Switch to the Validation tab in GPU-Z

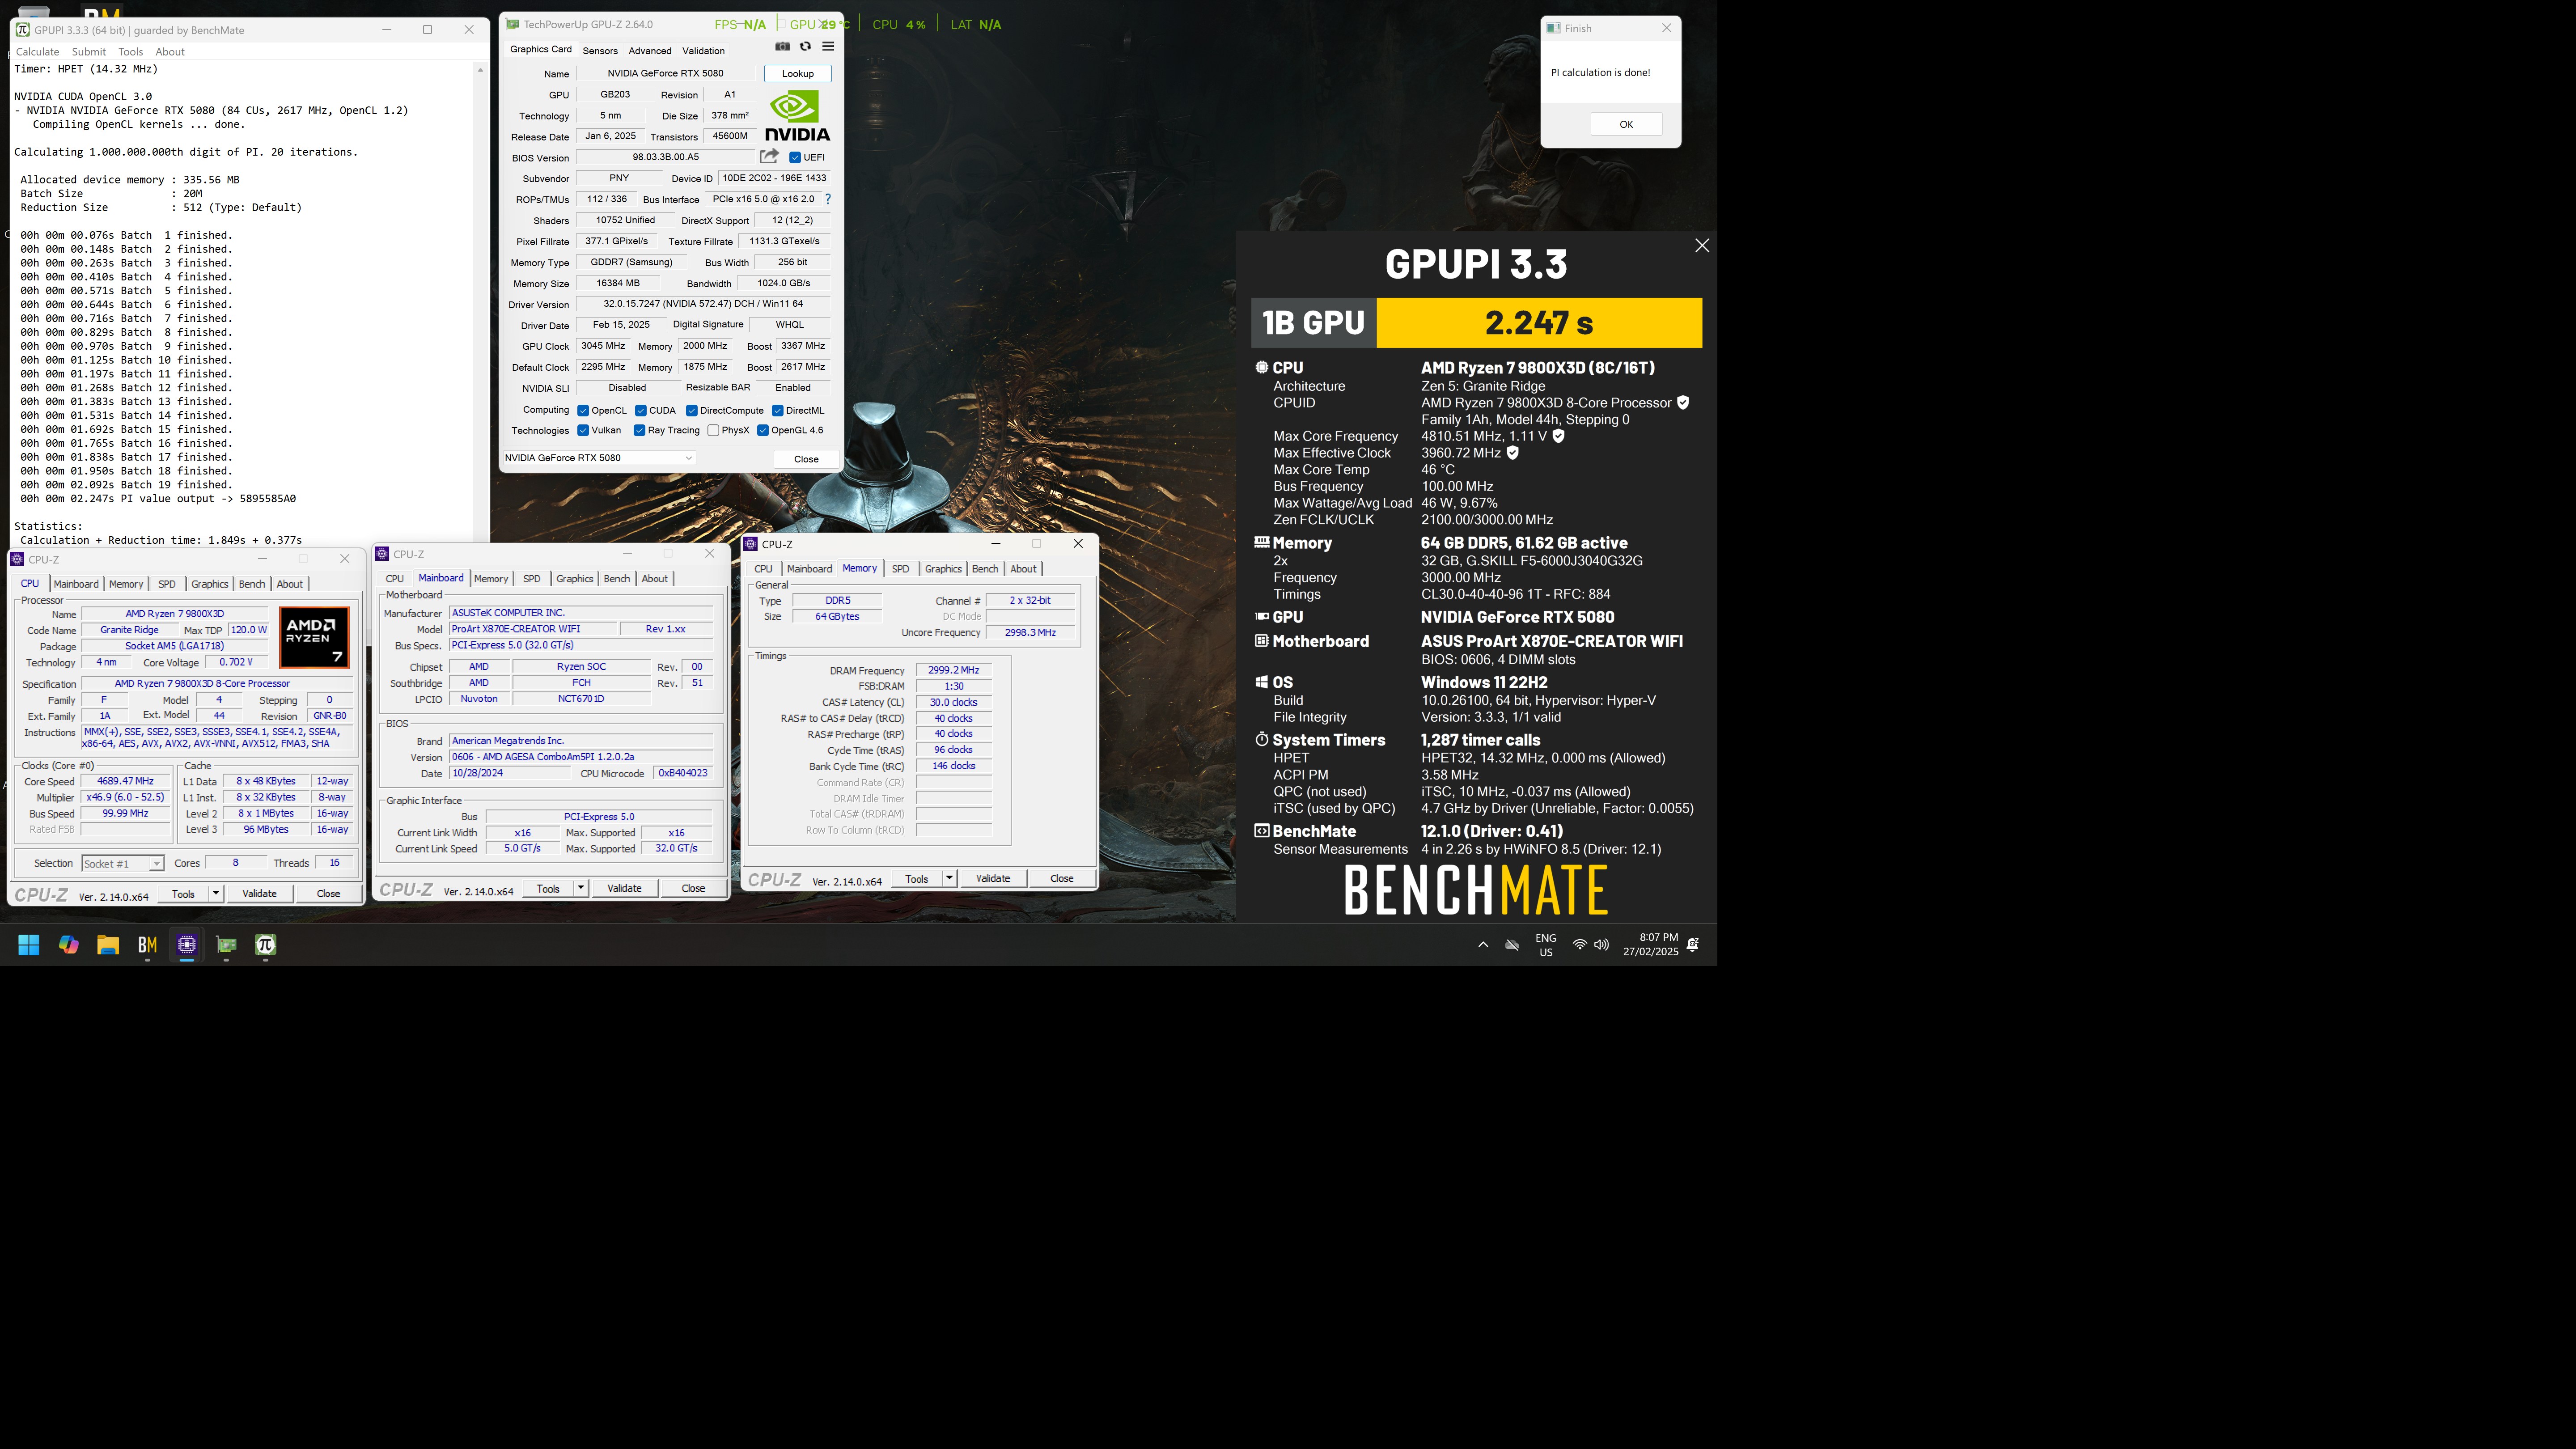coord(703,50)
